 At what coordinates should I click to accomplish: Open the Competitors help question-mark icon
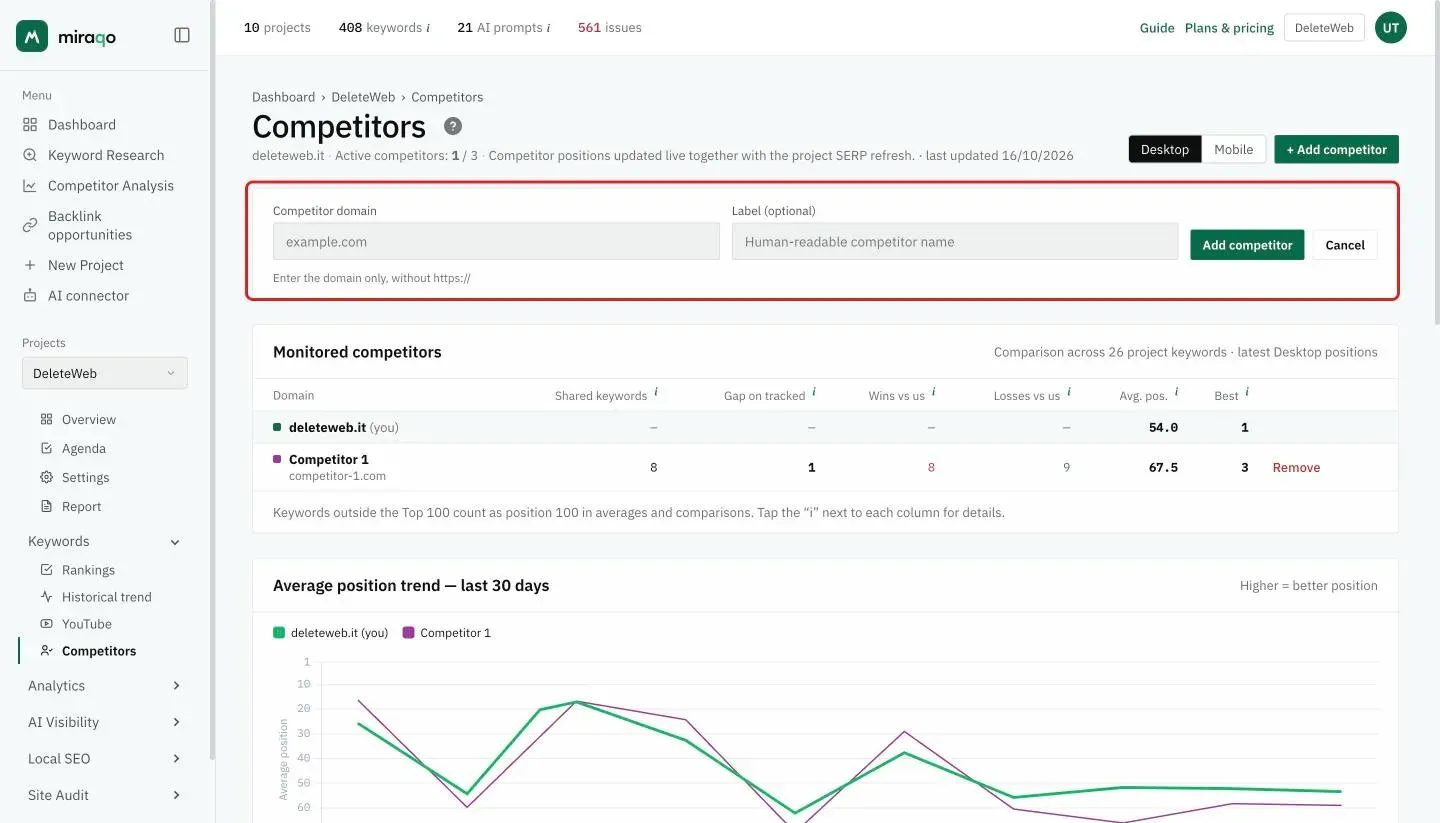(x=453, y=126)
